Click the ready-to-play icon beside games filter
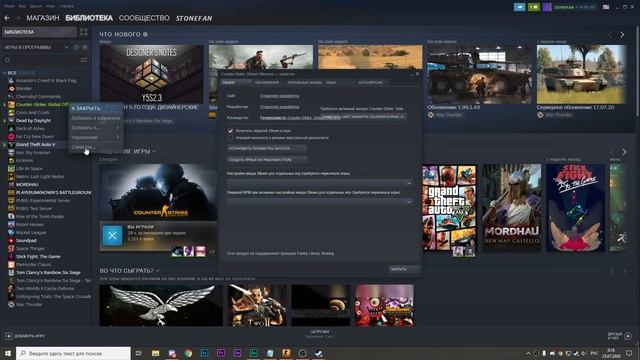 (x=85, y=47)
